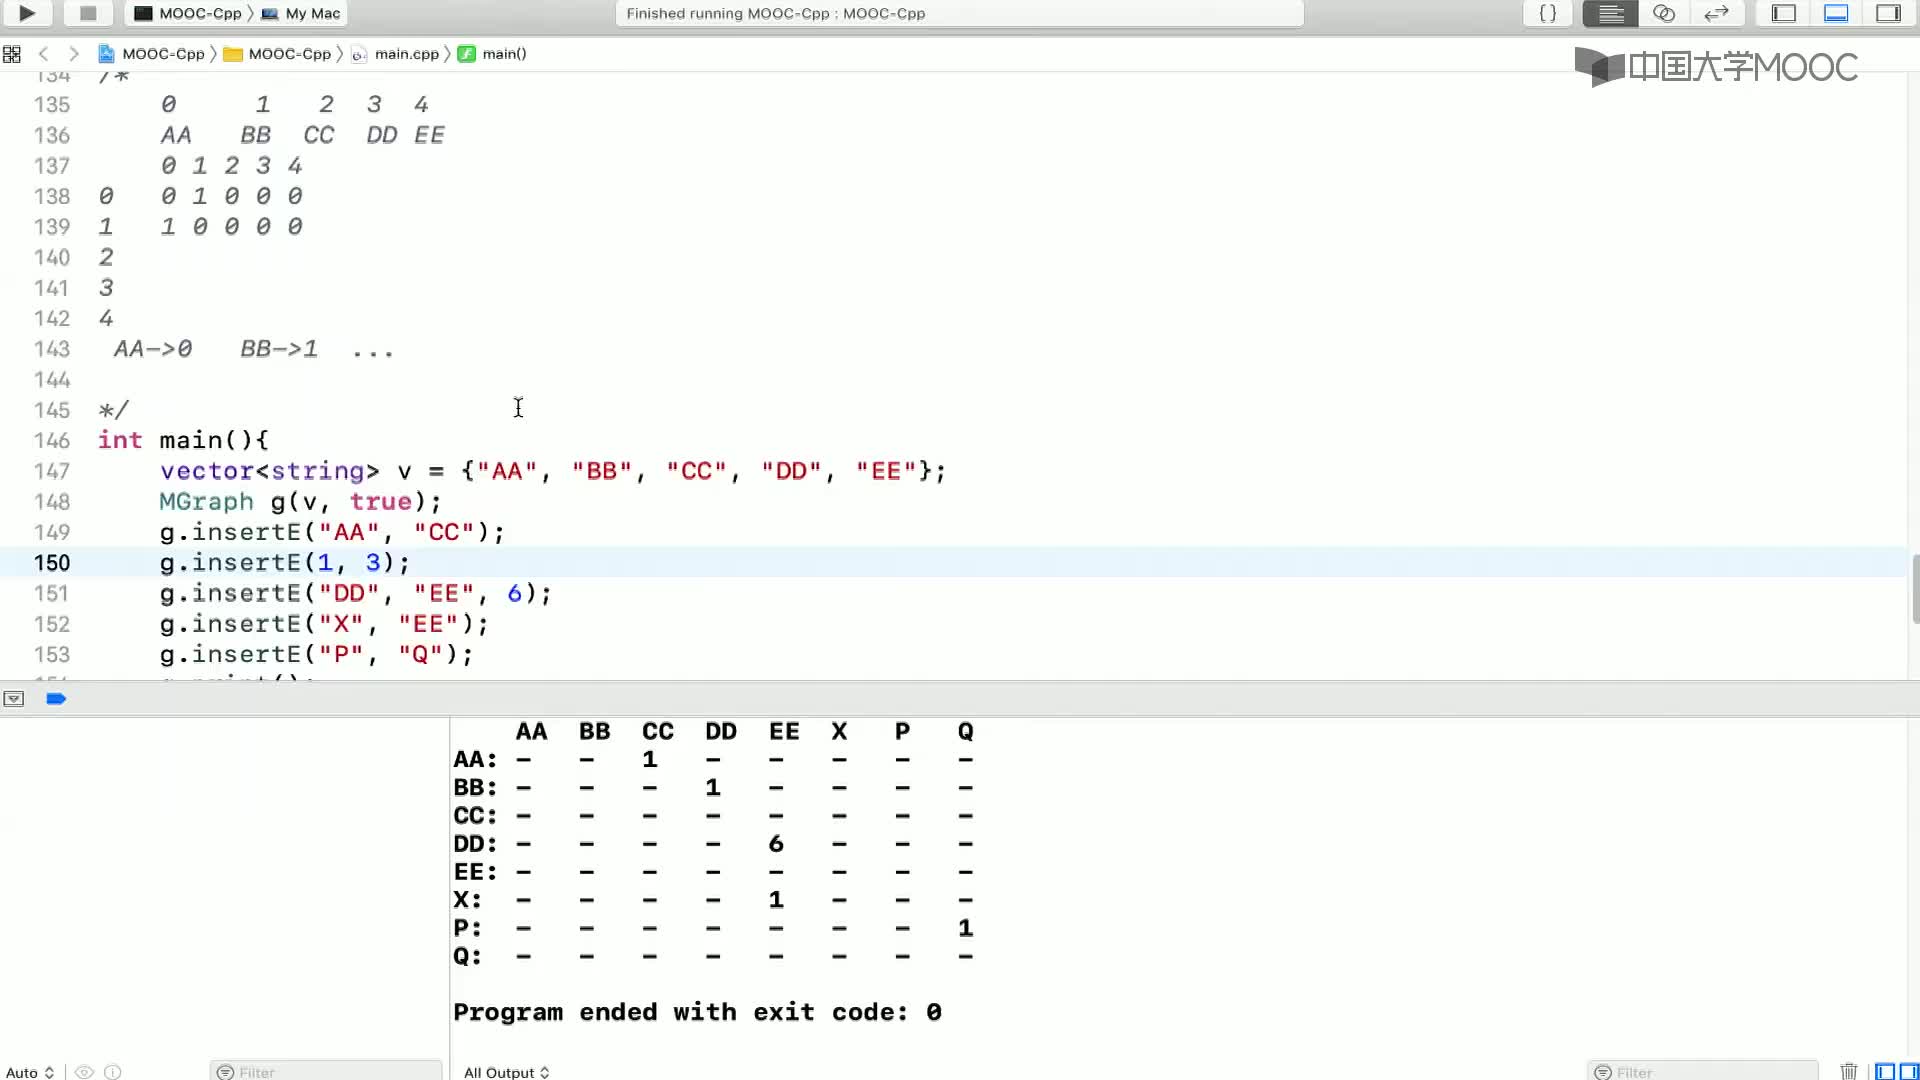Click 'Program ended with exit code: 0'
This screenshot has height=1080, width=1920.
tap(697, 1012)
